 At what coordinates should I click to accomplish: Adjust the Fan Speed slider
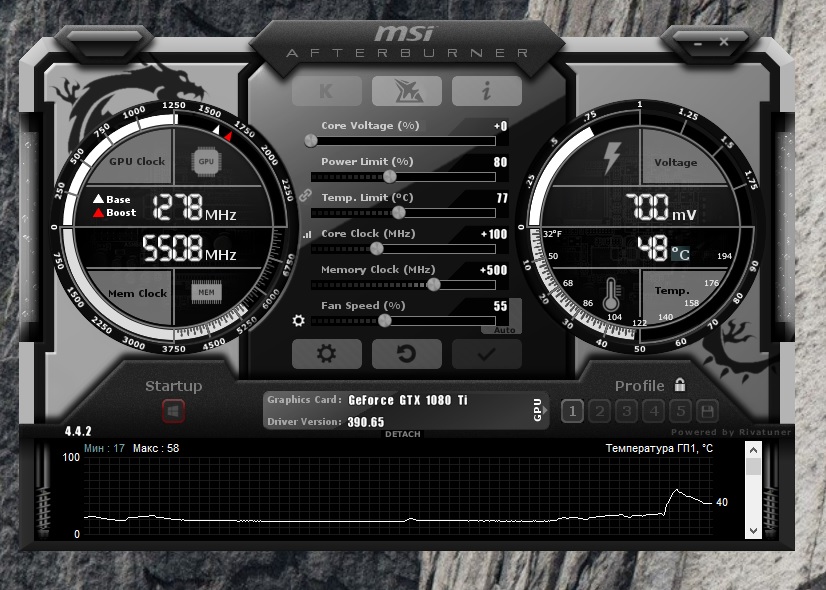[385, 320]
